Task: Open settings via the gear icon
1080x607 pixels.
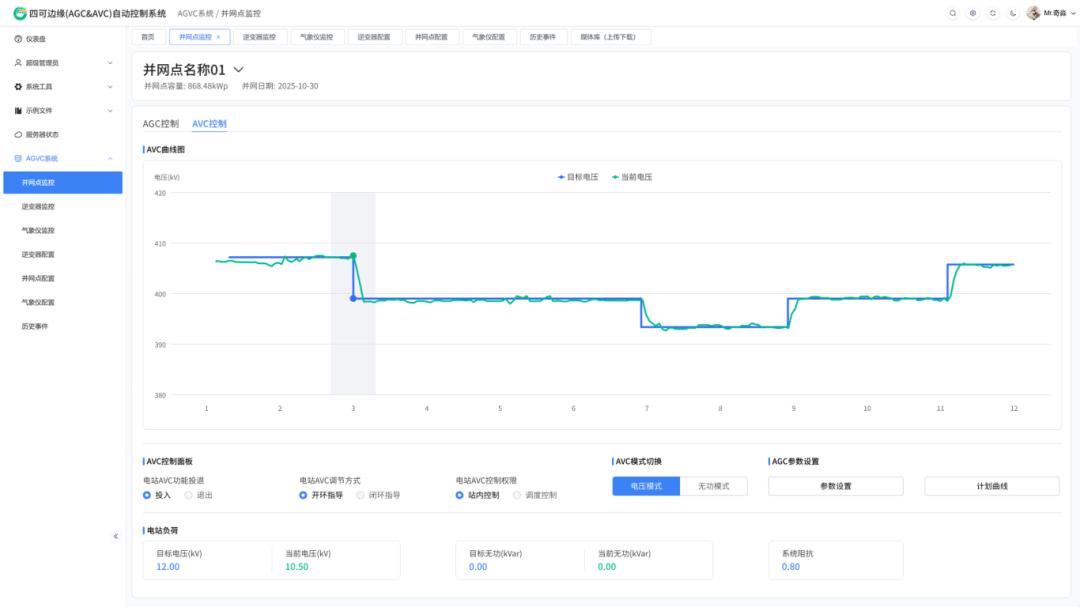Action: pyautogui.click(x=973, y=13)
